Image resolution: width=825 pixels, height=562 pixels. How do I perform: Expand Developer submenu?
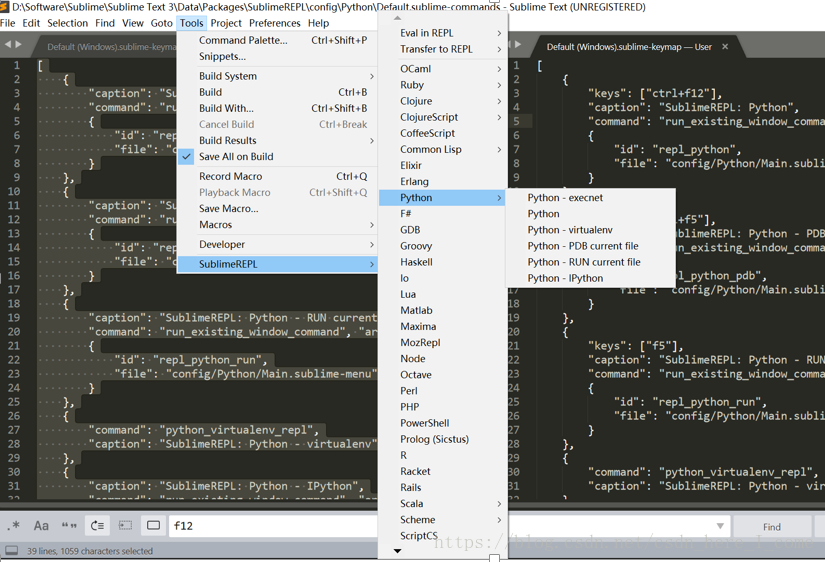[x=278, y=245]
